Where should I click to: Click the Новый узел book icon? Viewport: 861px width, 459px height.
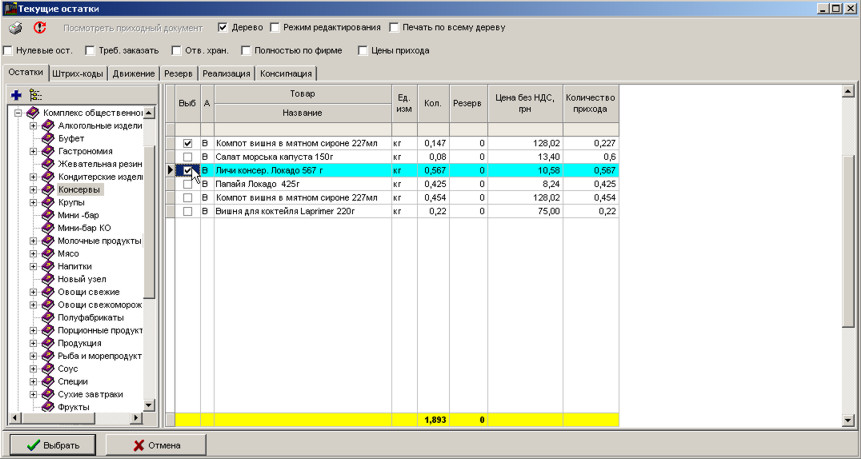click(48, 279)
